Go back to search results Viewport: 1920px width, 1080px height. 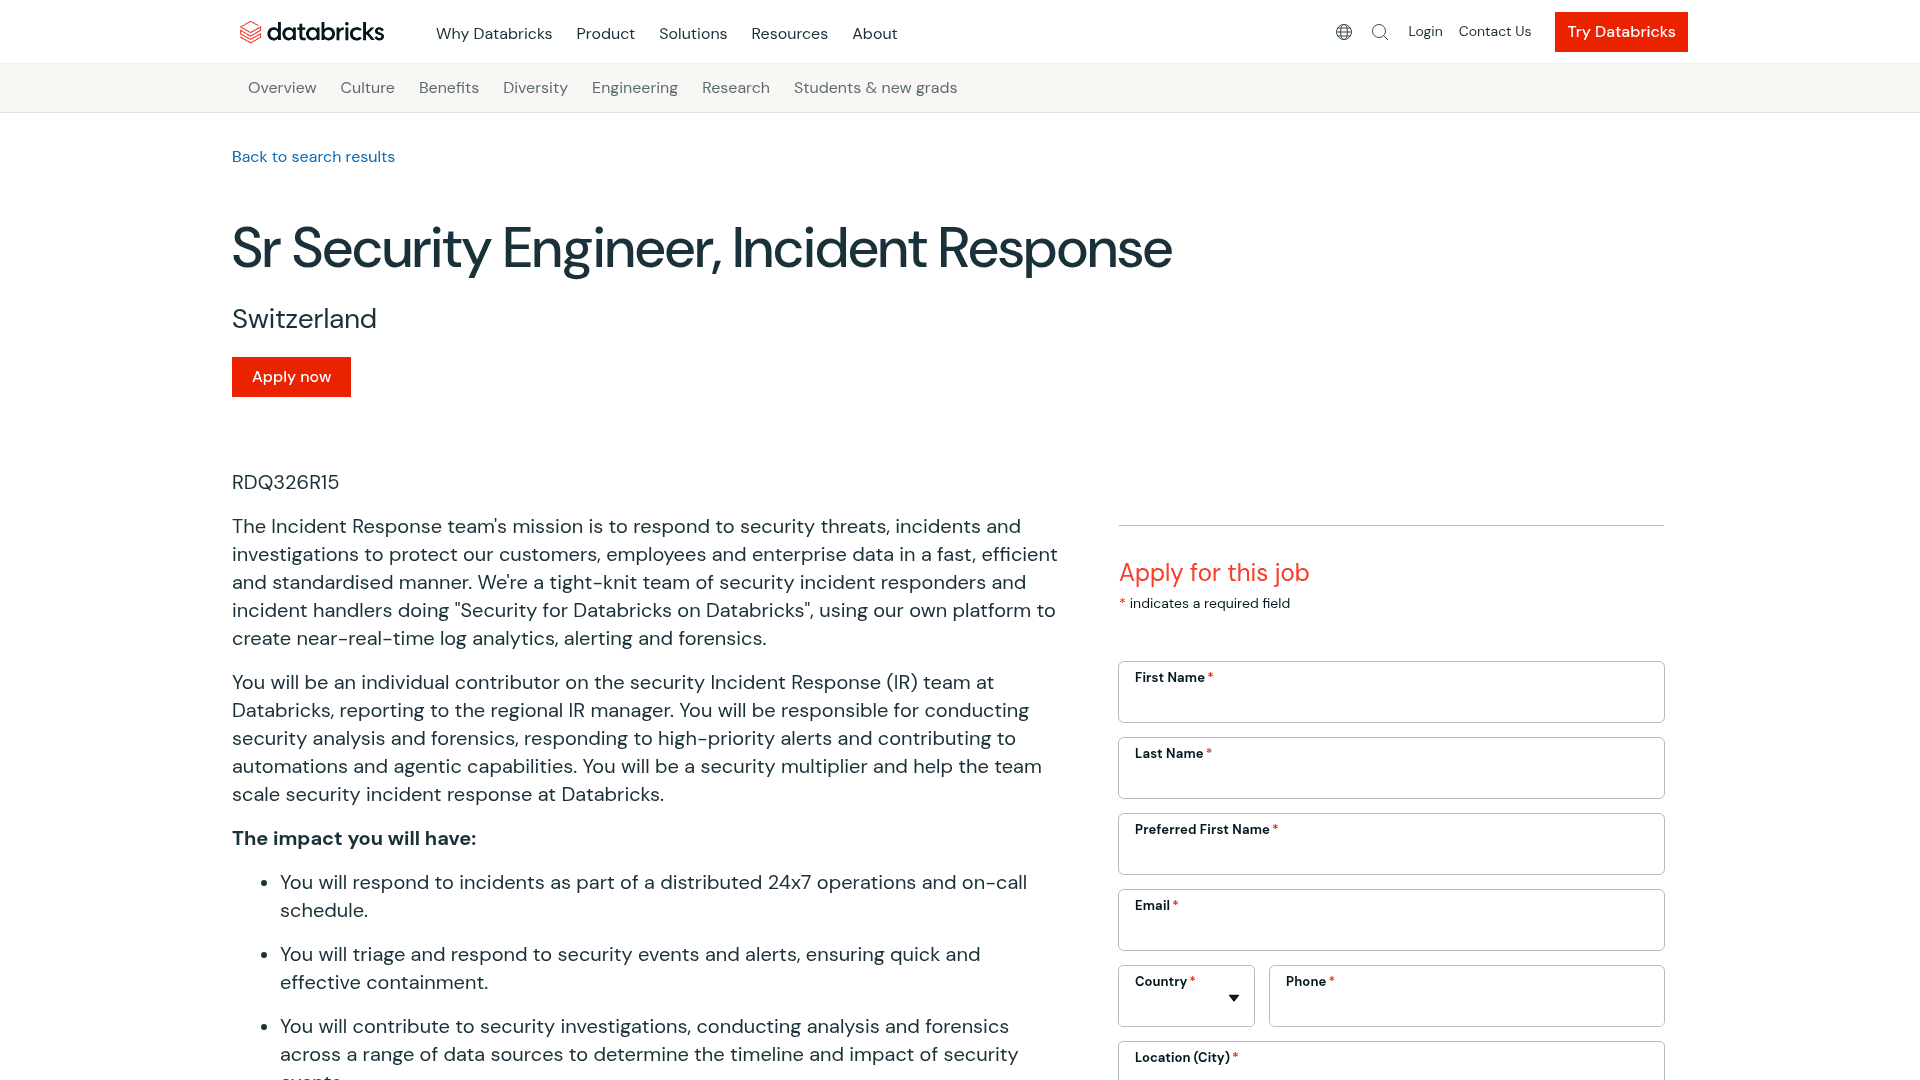coord(313,157)
